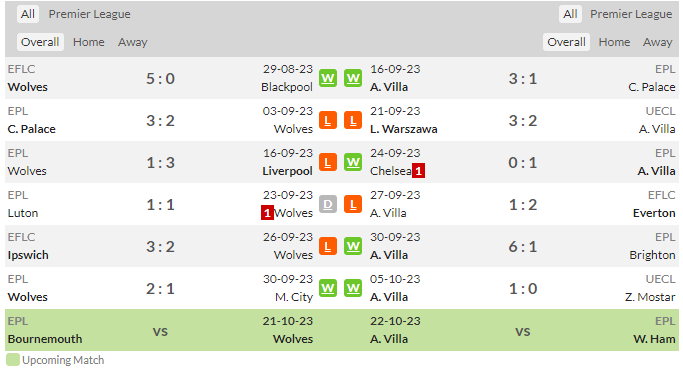
Task: Click the L badge for C. Palace vs Wolves
Action: [328, 120]
